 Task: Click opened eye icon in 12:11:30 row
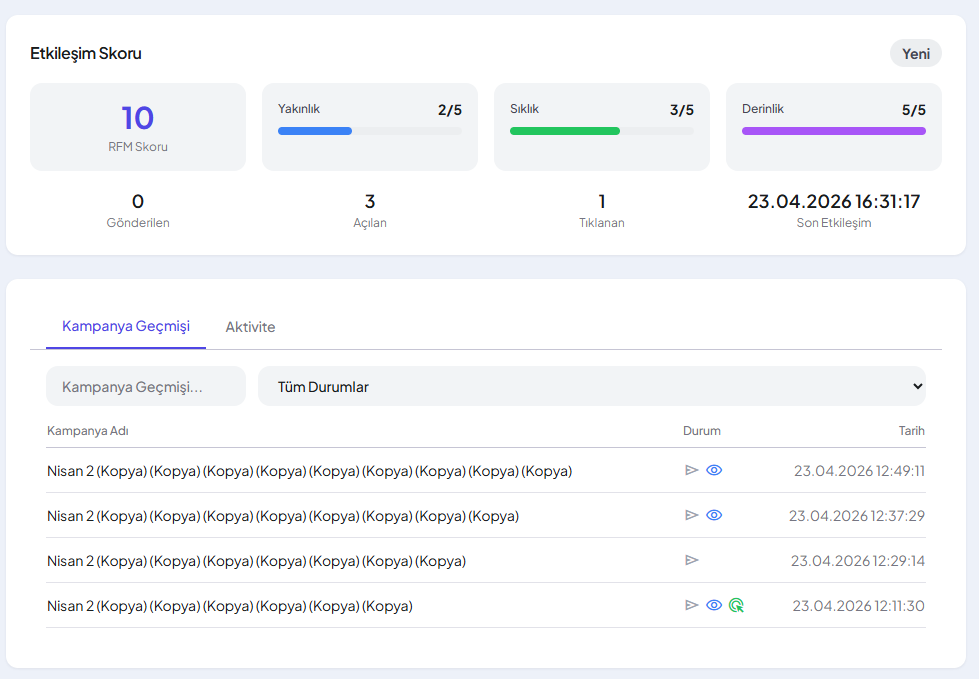click(x=714, y=605)
